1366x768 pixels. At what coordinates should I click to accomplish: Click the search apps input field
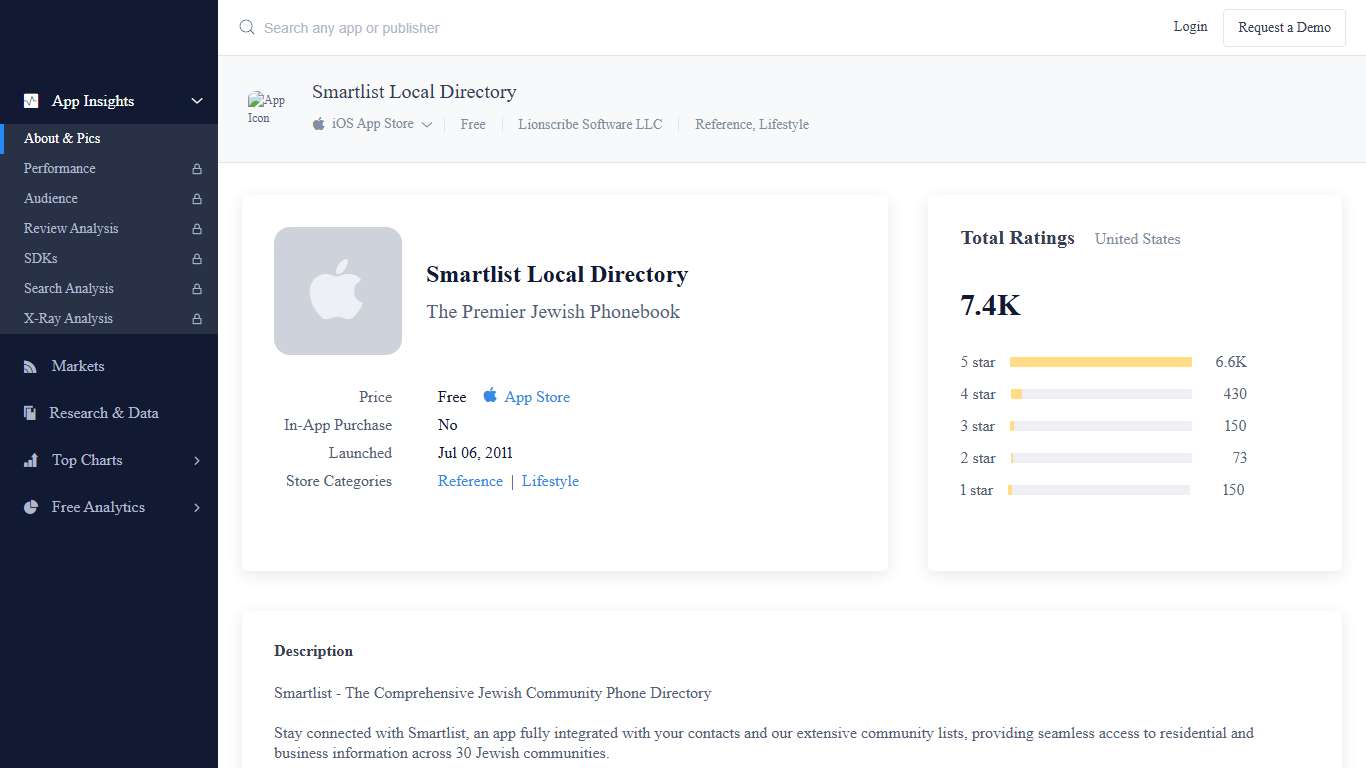point(350,27)
